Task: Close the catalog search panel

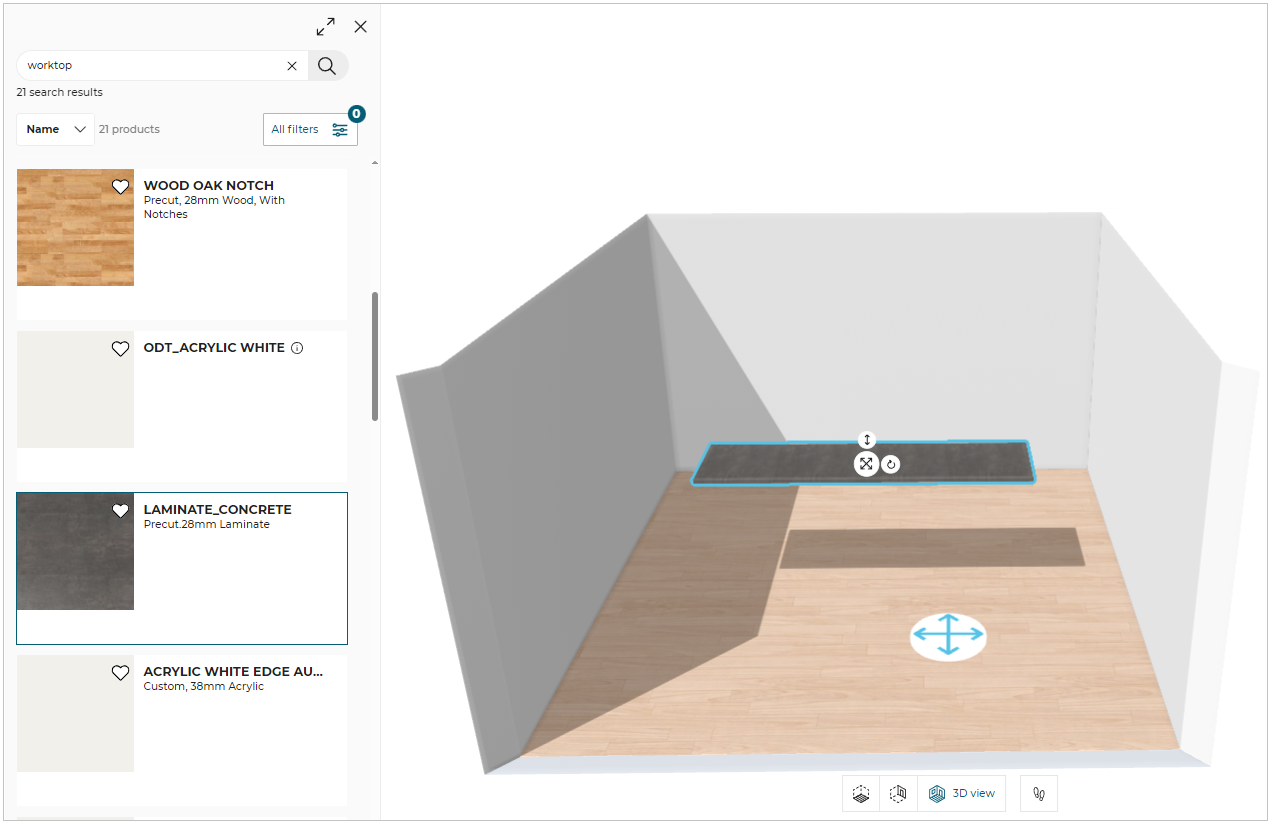Action: [x=361, y=27]
